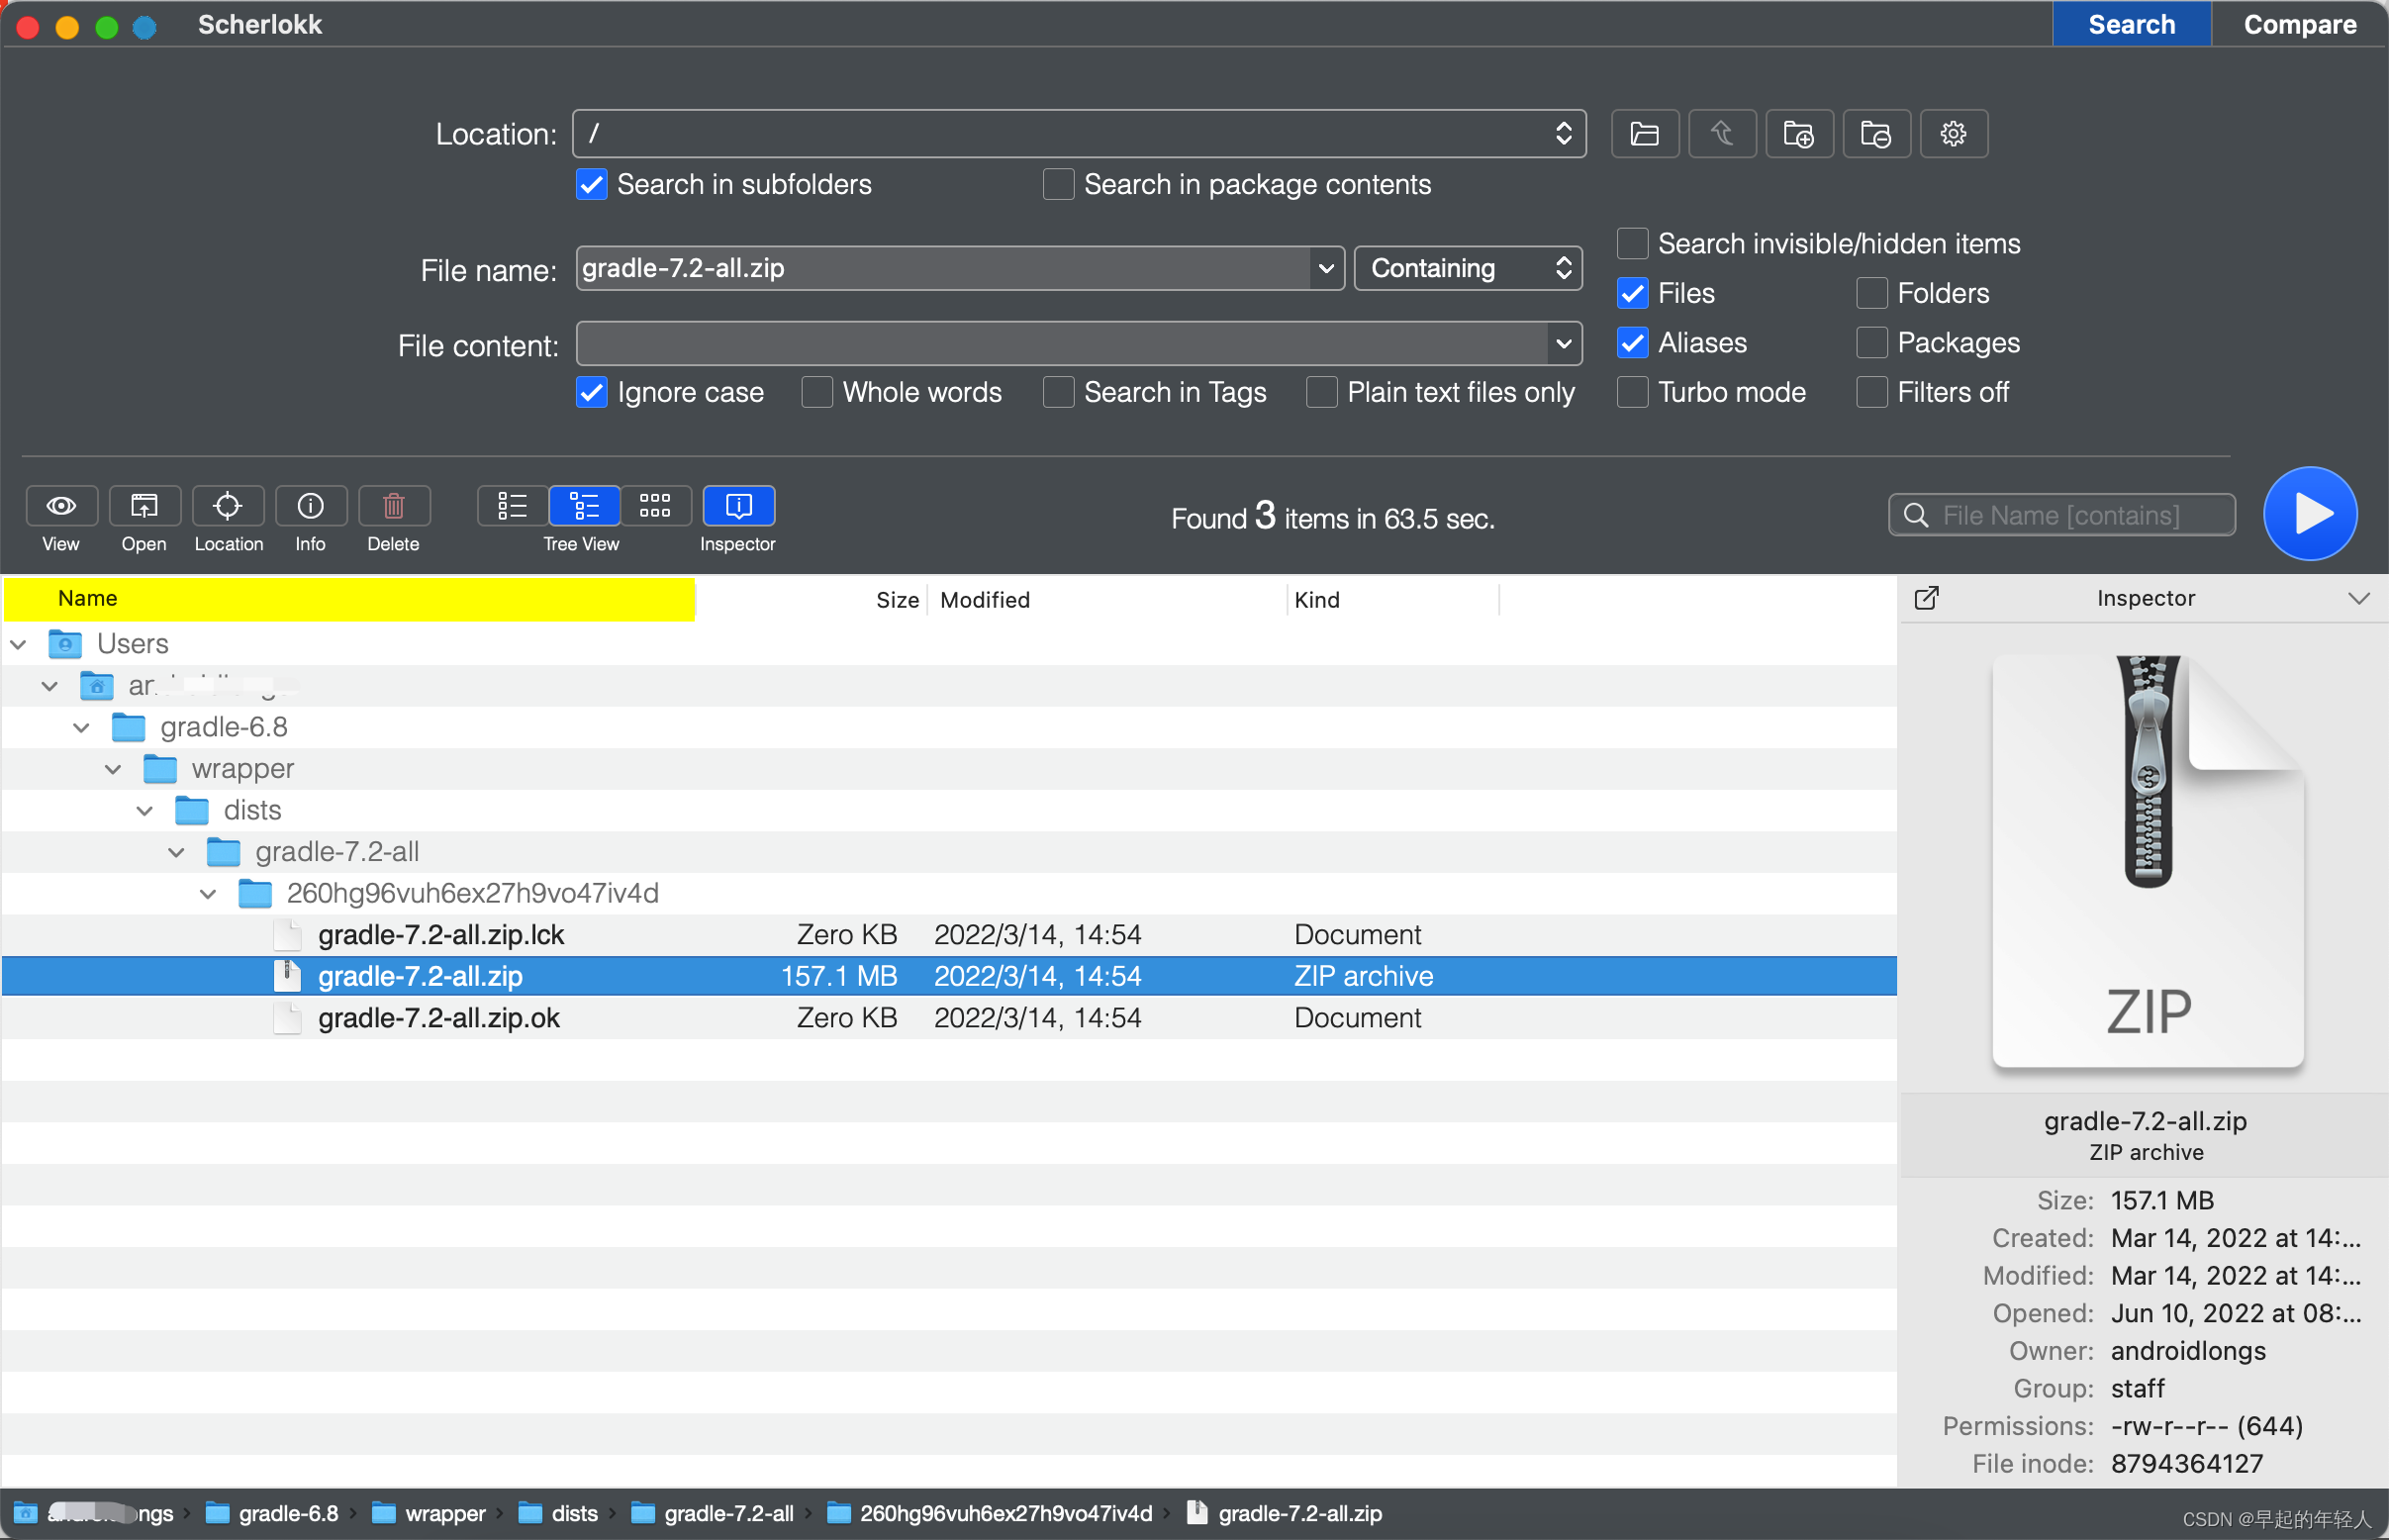Enable Search in package contents
The width and height of the screenshot is (2389, 1540).
(1059, 185)
